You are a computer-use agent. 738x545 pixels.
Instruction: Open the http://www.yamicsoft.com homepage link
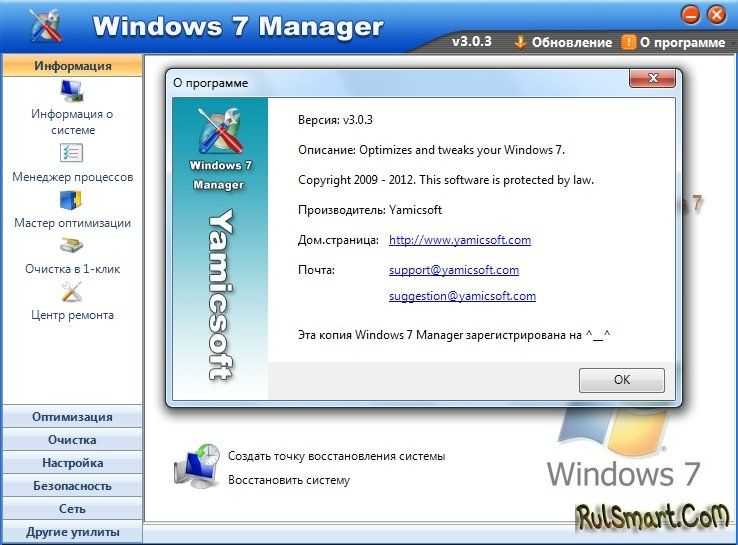(x=460, y=240)
